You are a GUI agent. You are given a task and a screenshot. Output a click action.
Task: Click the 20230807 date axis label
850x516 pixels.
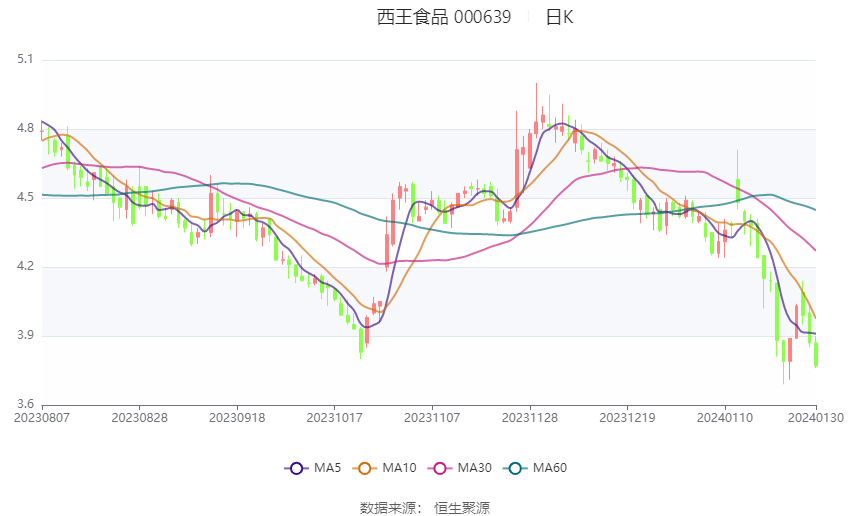(x=42, y=418)
